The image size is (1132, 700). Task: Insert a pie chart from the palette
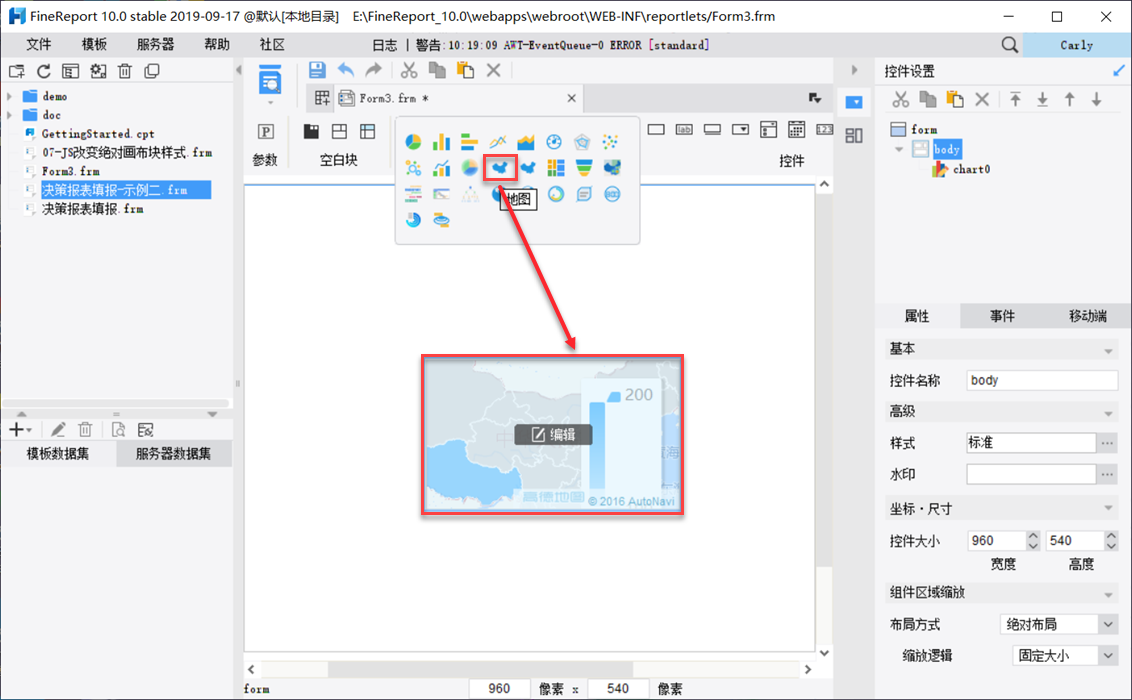413,142
